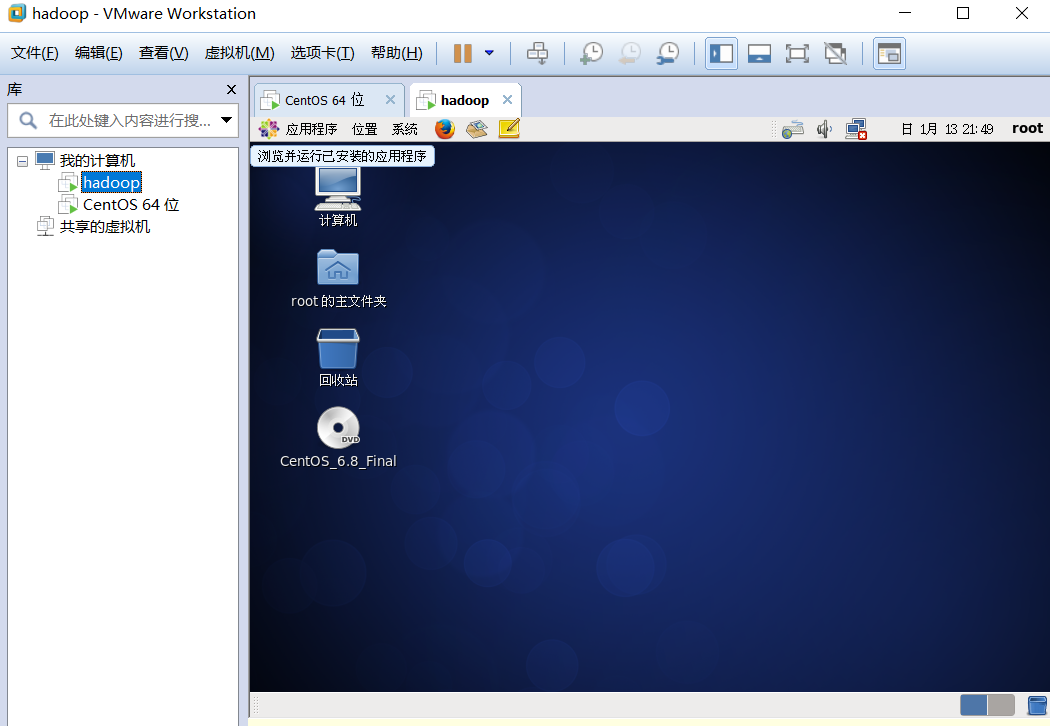Pause the virtual machine

click(463, 53)
